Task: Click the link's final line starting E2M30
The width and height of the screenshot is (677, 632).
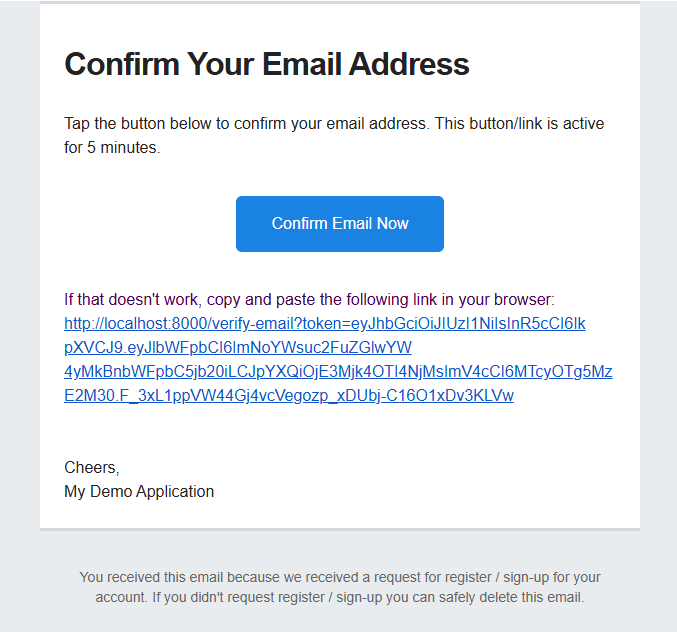Action: tap(289, 395)
